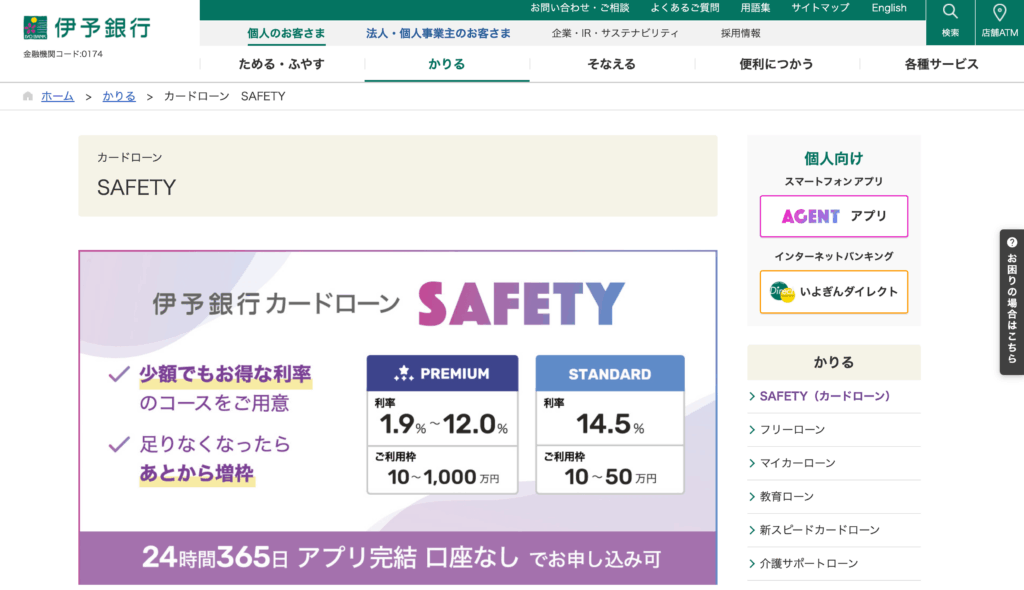This screenshot has height=590, width=1024.
Task: Click the ホーム breadcrumb link
Action: [57, 96]
